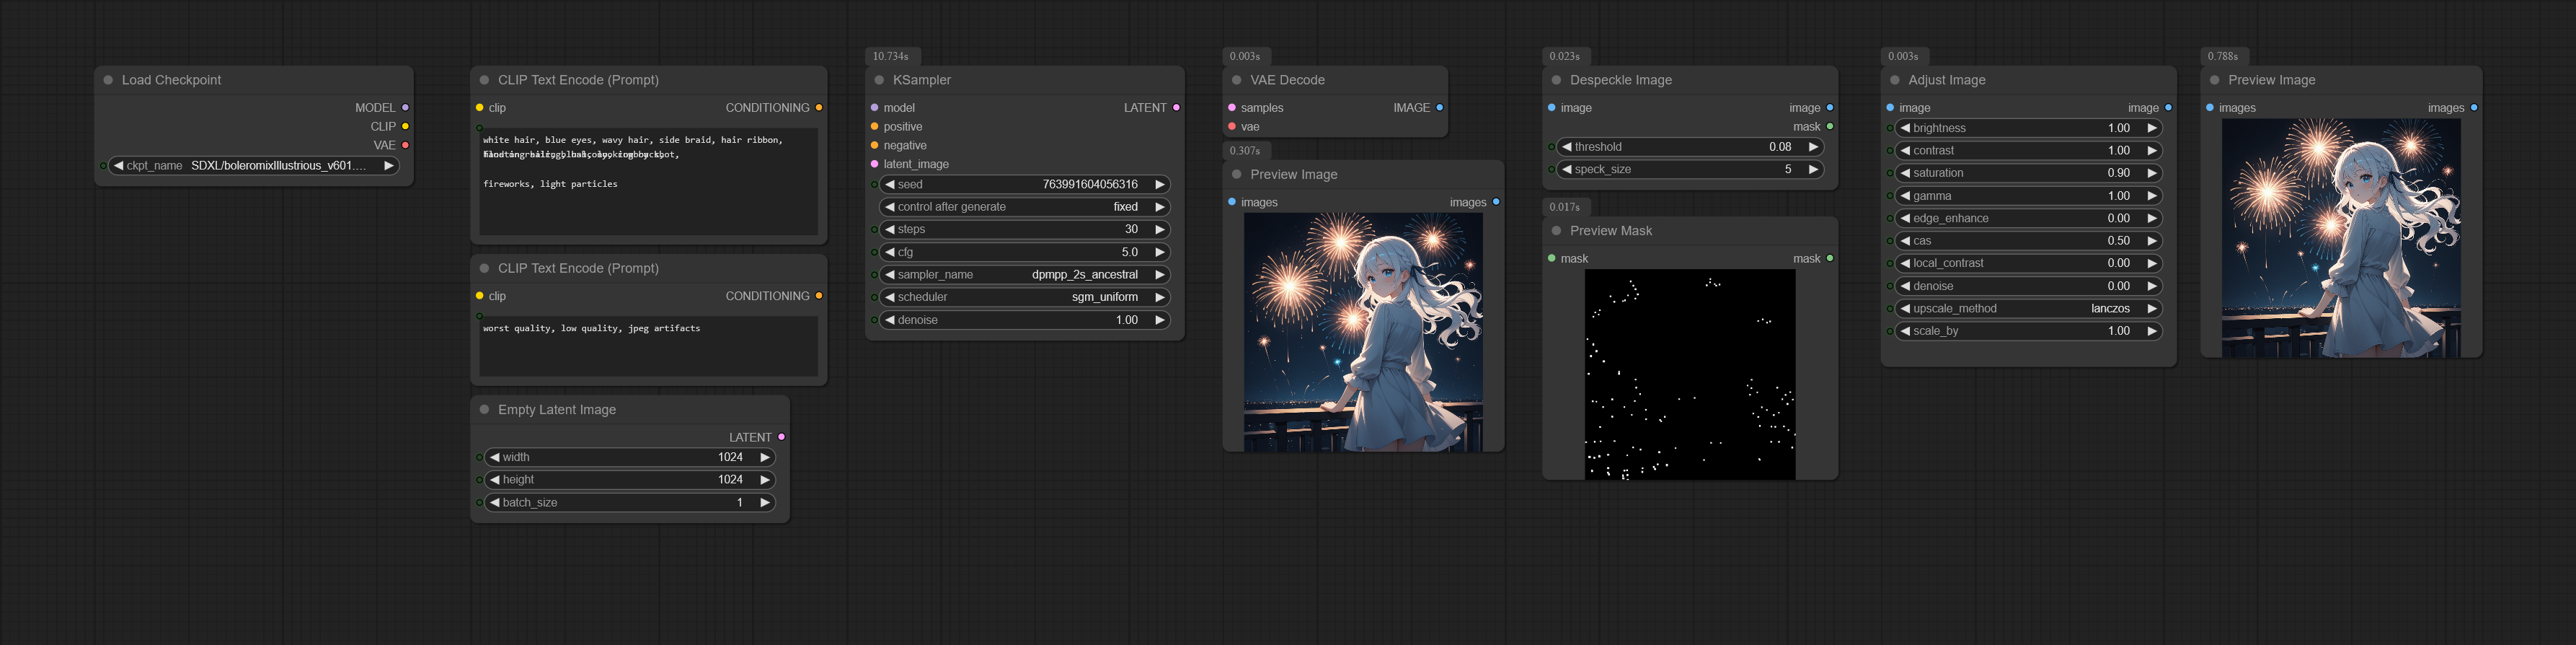Open the sampler_name dpmpp_2s_ancestral dropdown
2576x645 pixels.
tap(1025, 274)
